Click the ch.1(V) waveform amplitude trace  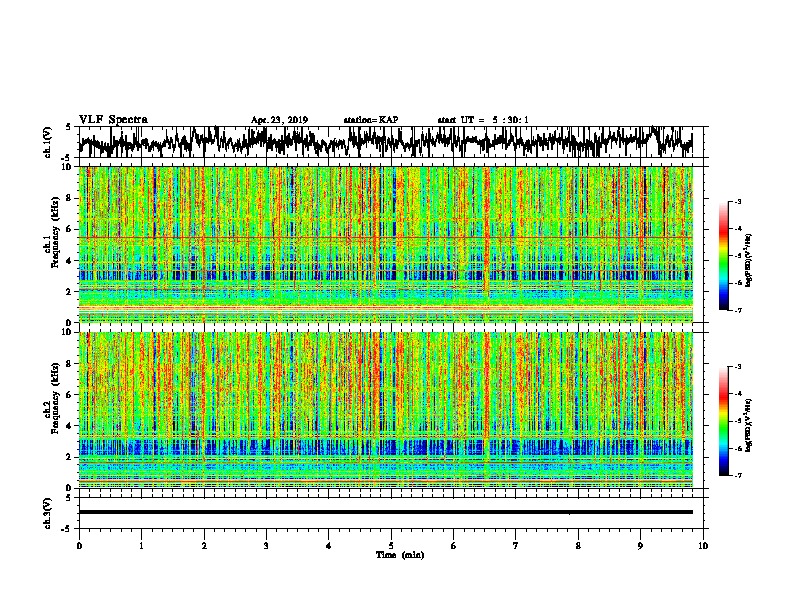pyautogui.click(x=385, y=141)
